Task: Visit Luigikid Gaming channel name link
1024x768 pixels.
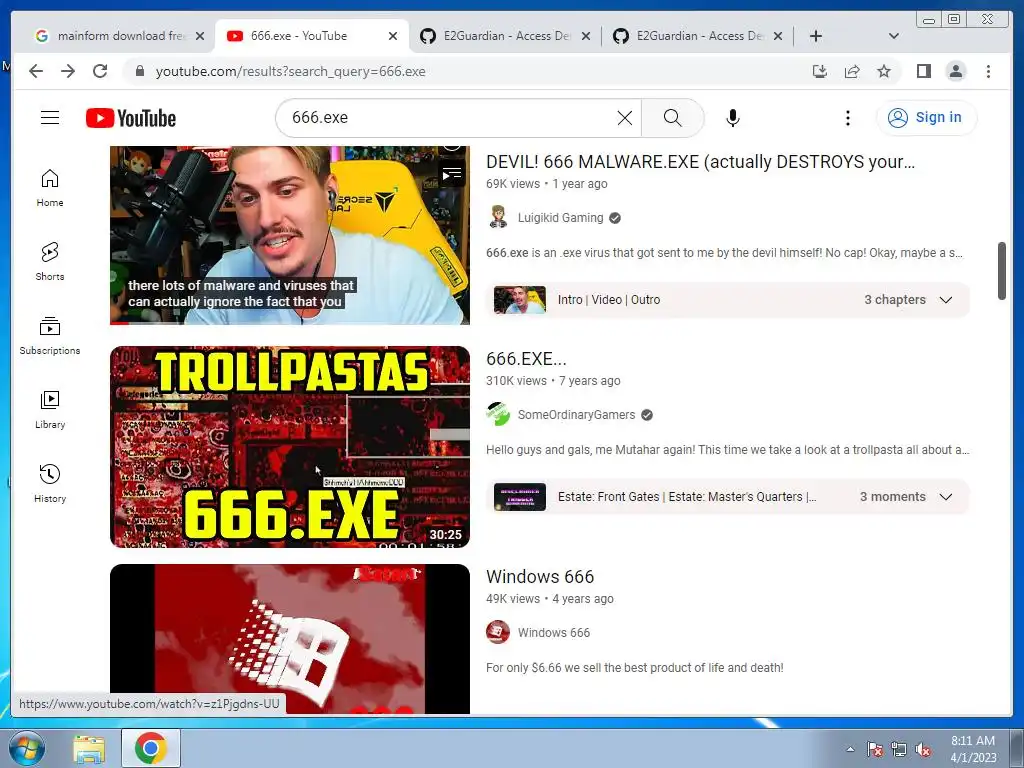Action: [x=560, y=217]
